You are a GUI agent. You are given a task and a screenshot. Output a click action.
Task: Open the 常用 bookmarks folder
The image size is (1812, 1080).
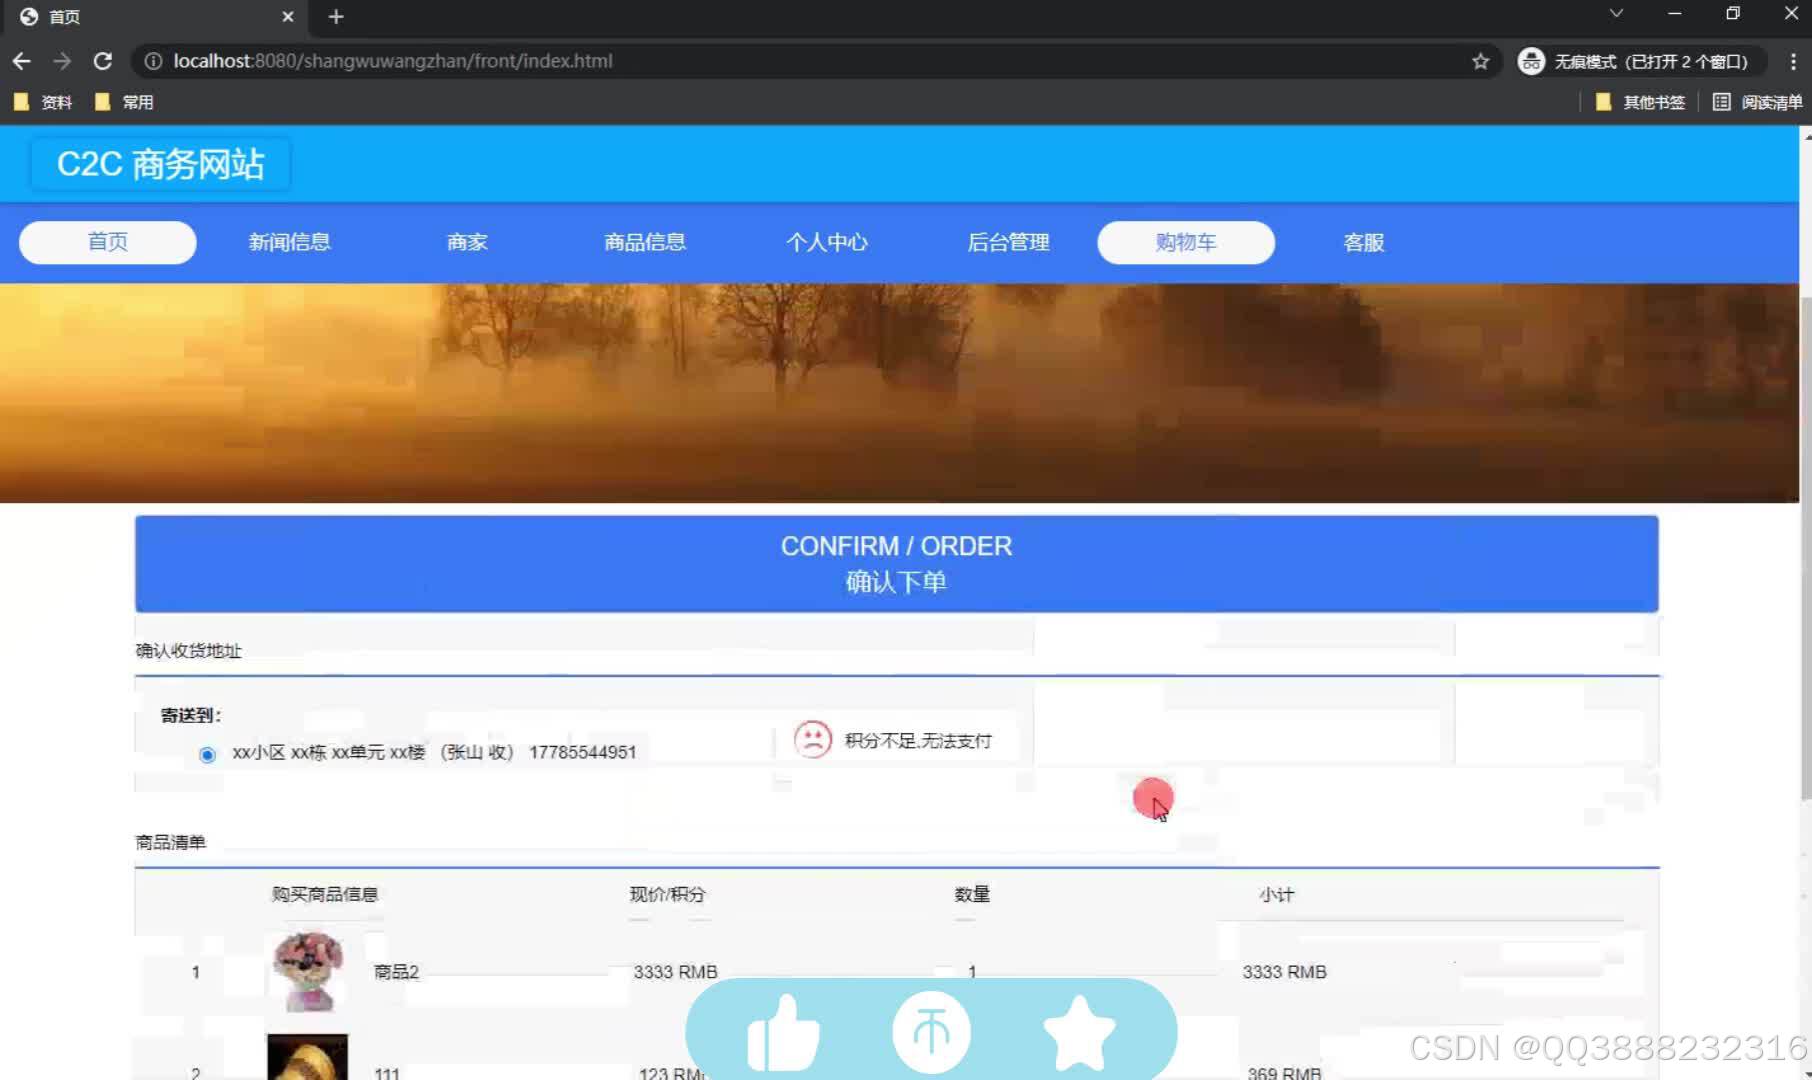point(126,101)
